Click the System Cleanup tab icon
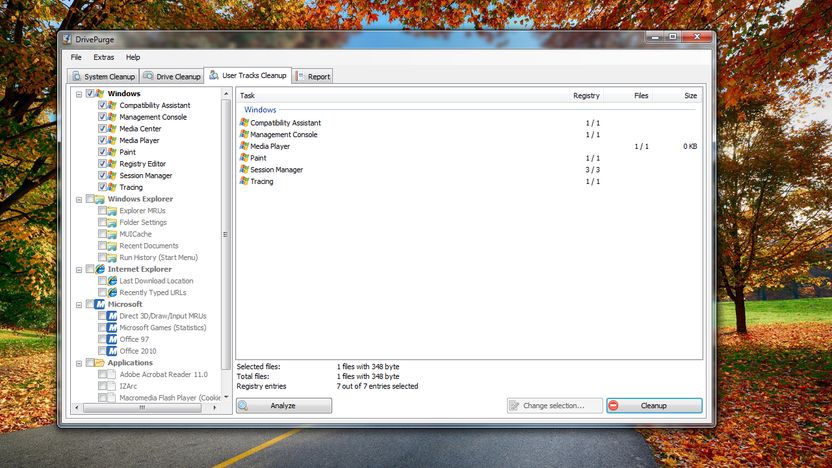The image size is (832, 468). [76, 76]
